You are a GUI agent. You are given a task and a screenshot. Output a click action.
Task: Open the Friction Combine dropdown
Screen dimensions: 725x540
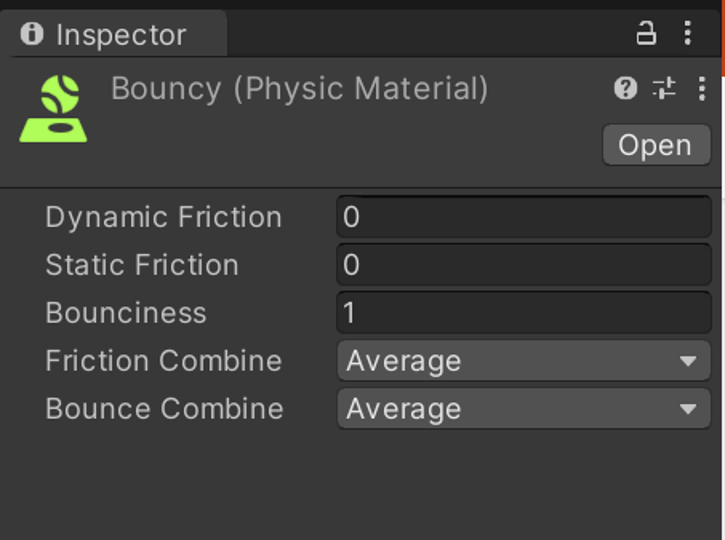[524, 361]
